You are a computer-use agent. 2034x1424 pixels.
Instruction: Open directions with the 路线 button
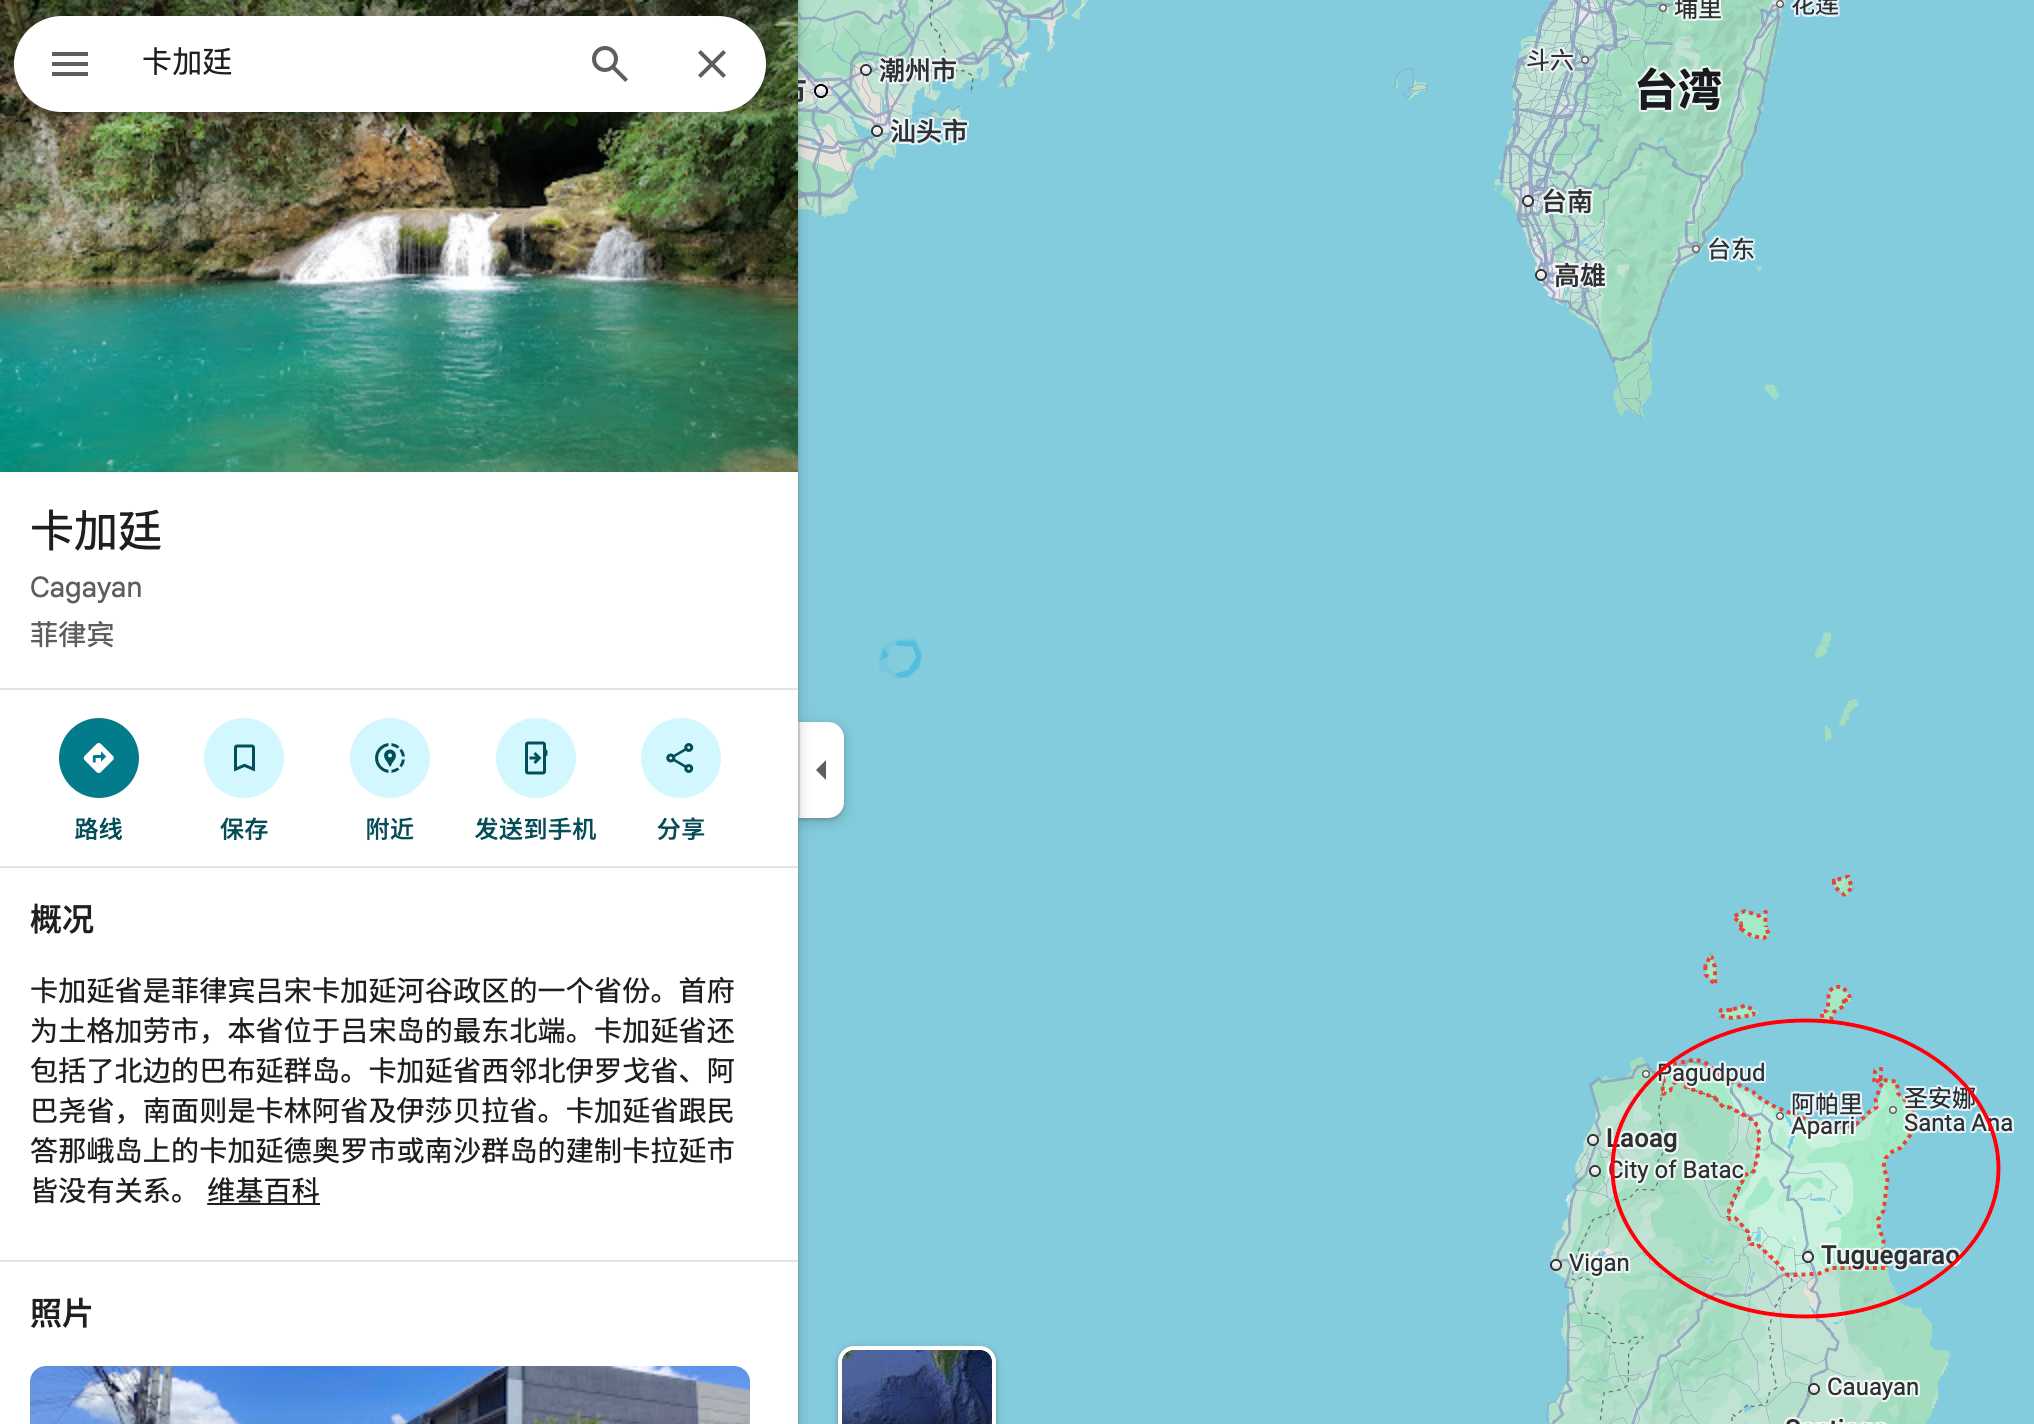click(x=98, y=758)
